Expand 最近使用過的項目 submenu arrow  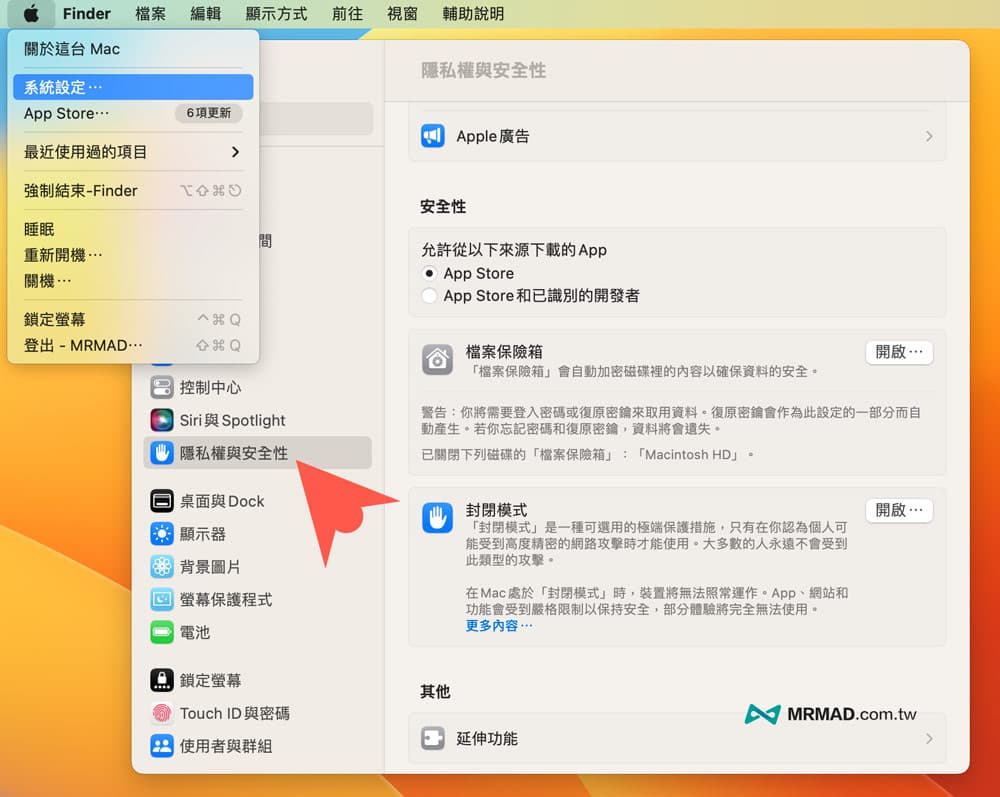coord(235,152)
